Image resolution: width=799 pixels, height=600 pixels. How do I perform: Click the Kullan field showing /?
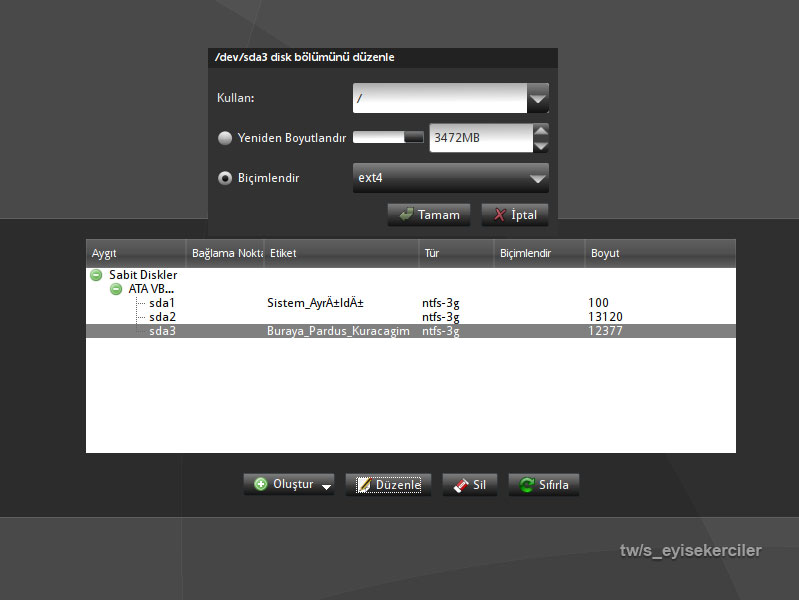pyautogui.click(x=440, y=98)
